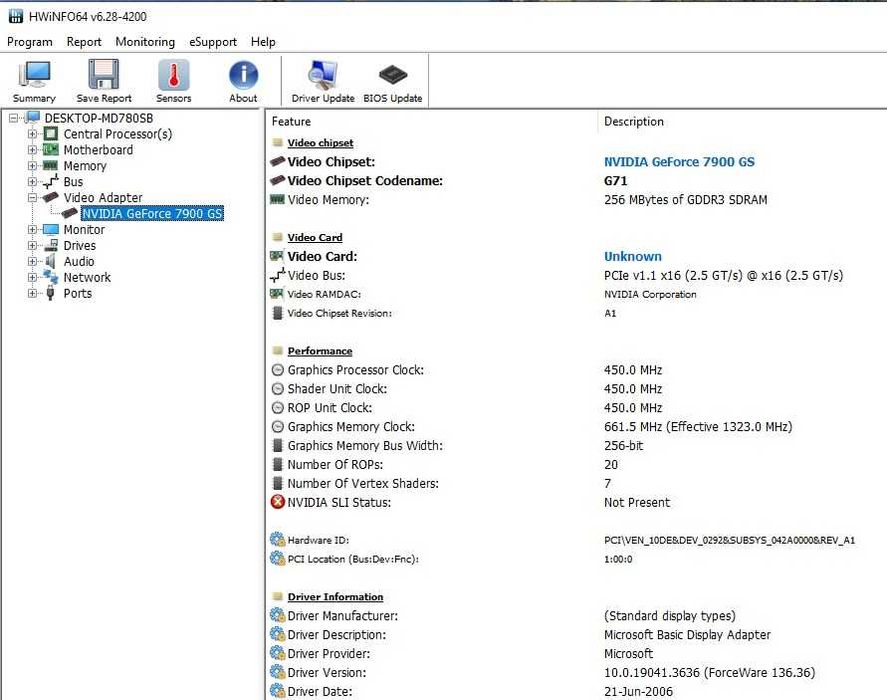
Task: Click the Driver Manufacturer gear icon
Action: point(278,616)
